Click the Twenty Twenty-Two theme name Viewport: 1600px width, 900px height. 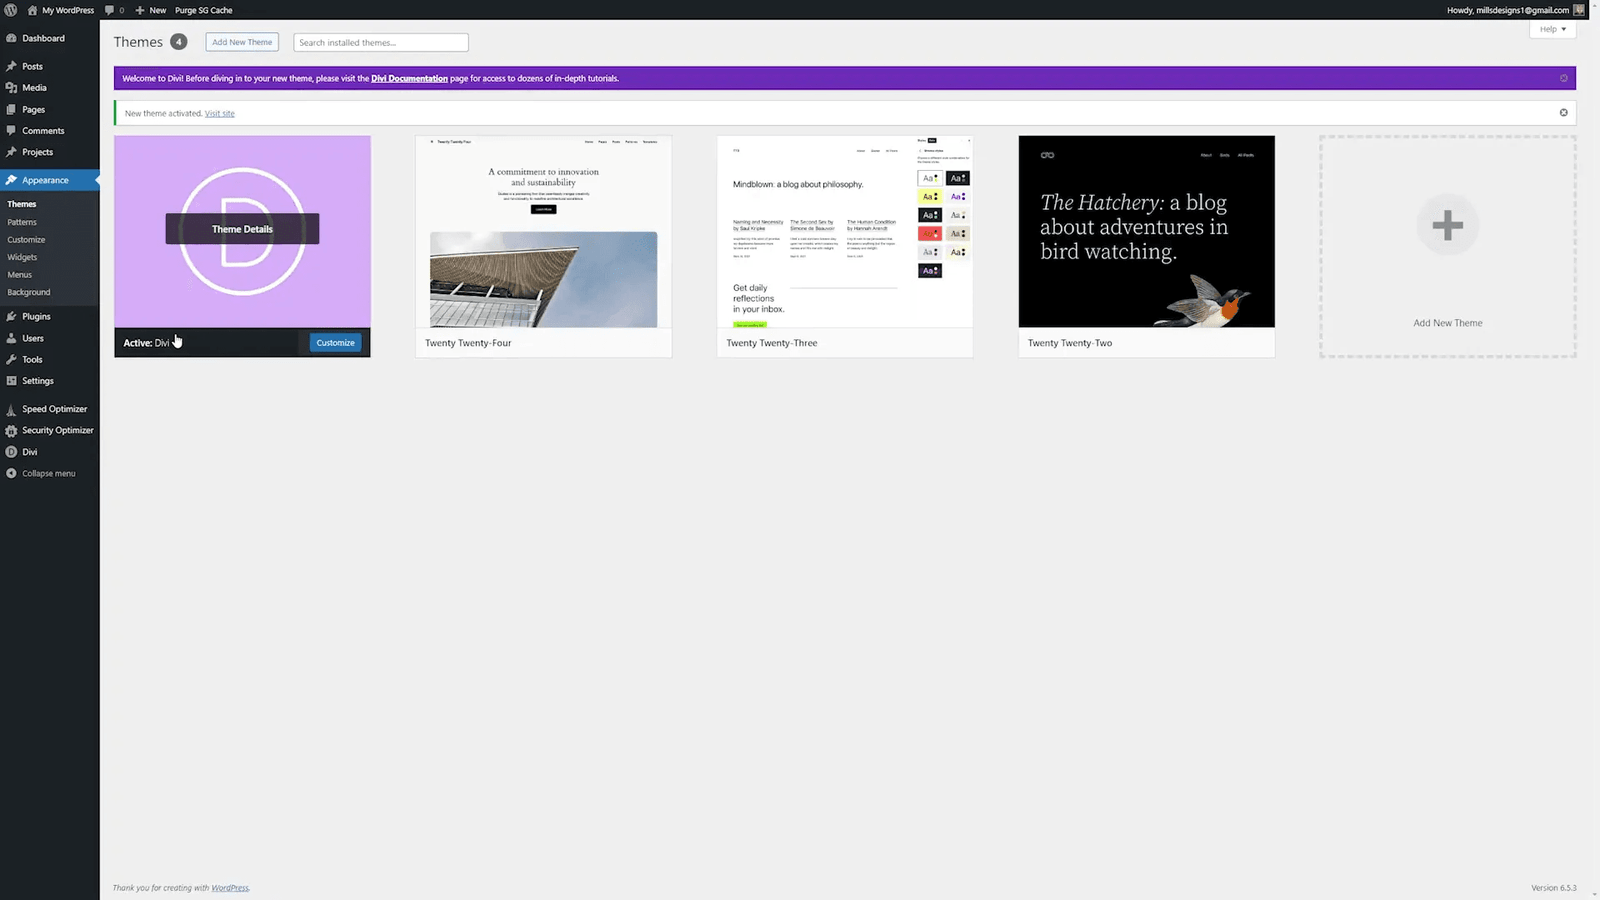[x=1070, y=343]
